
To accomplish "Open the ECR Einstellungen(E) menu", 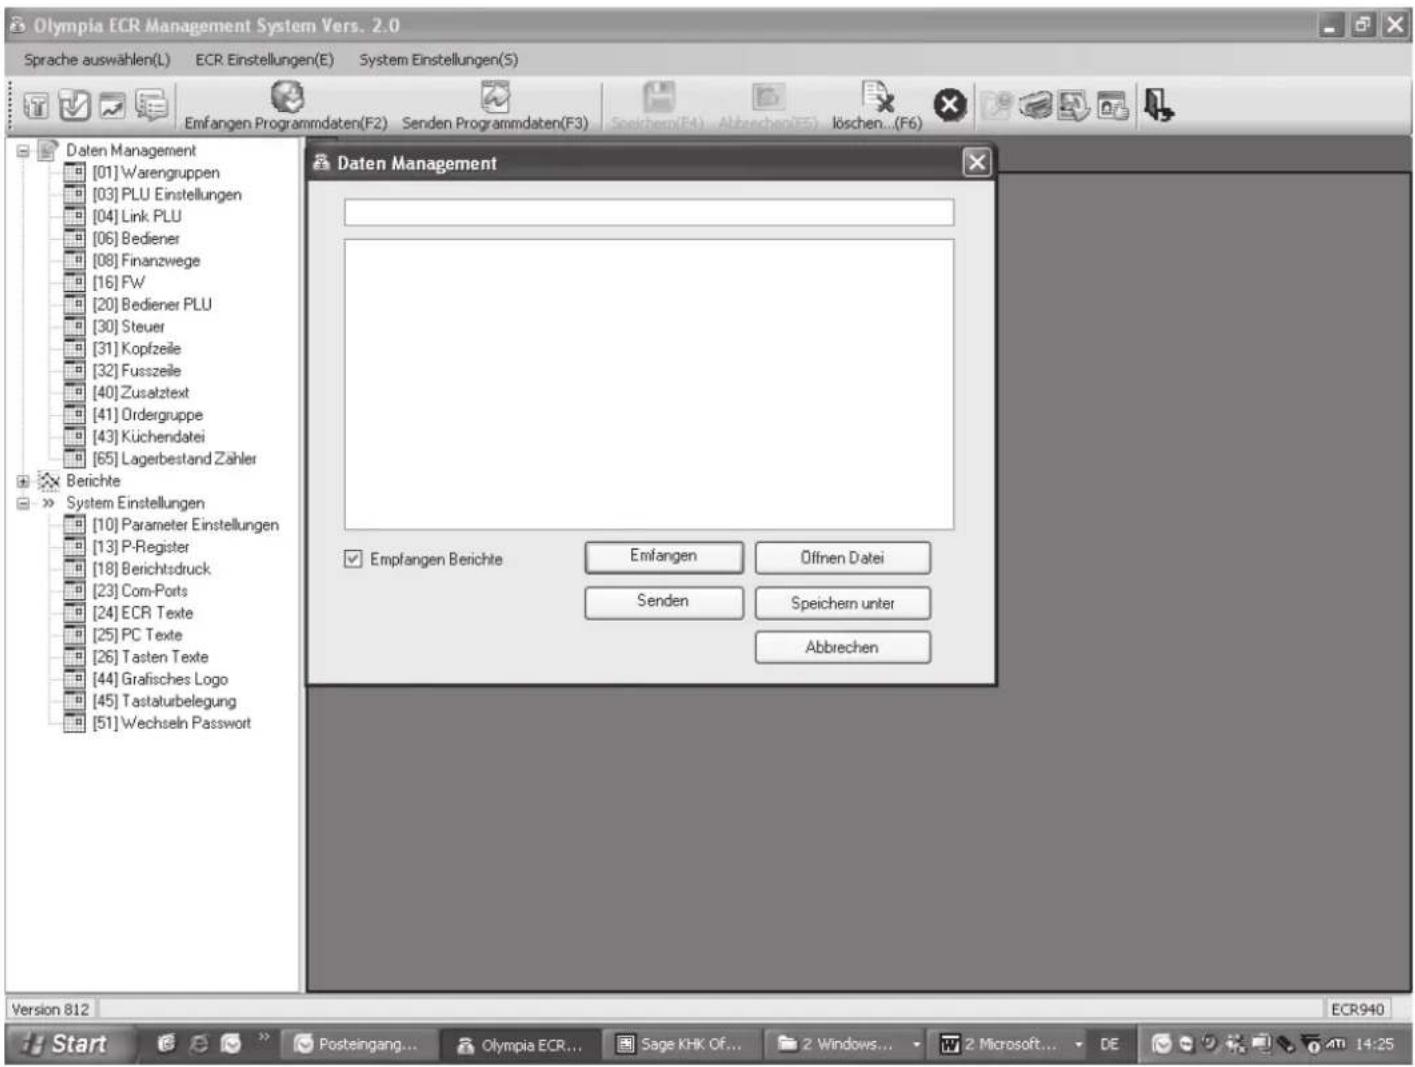I will [x=265, y=59].
